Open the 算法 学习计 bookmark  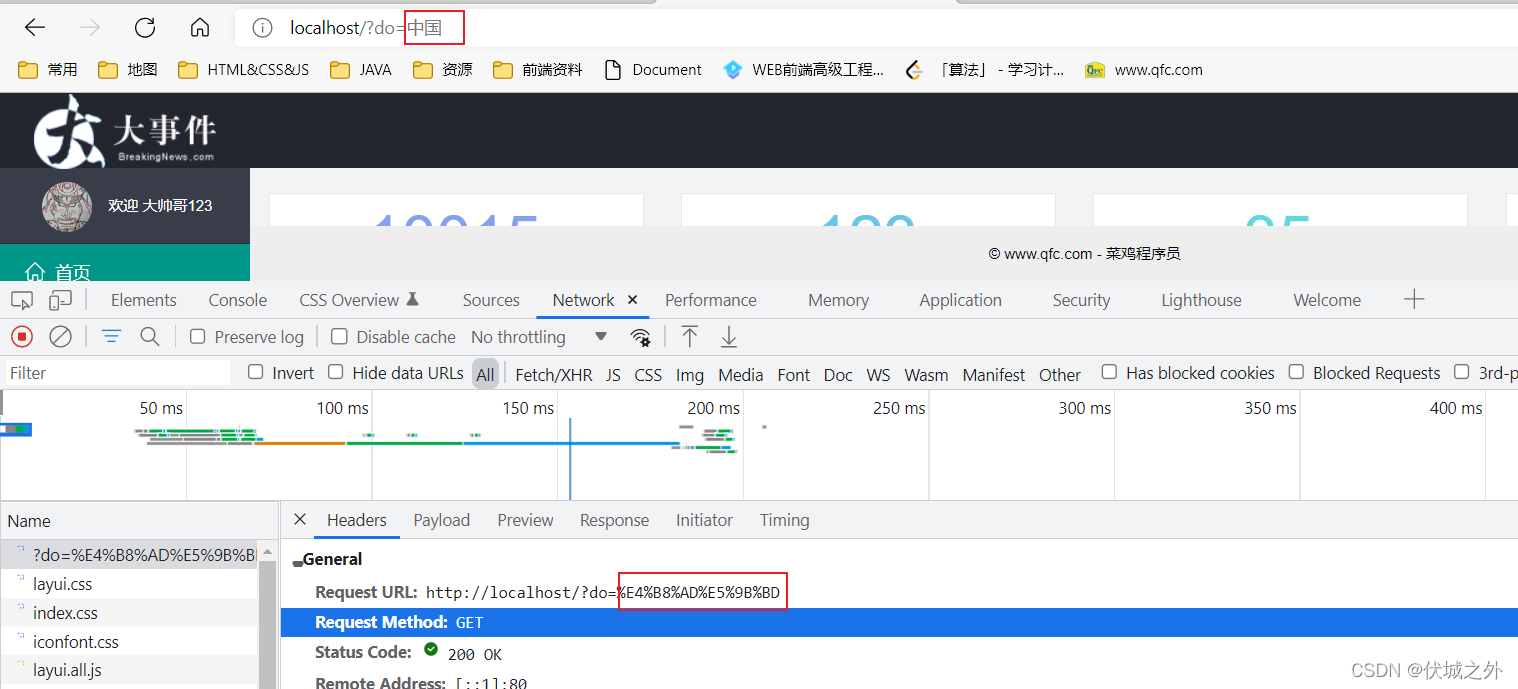pos(985,70)
